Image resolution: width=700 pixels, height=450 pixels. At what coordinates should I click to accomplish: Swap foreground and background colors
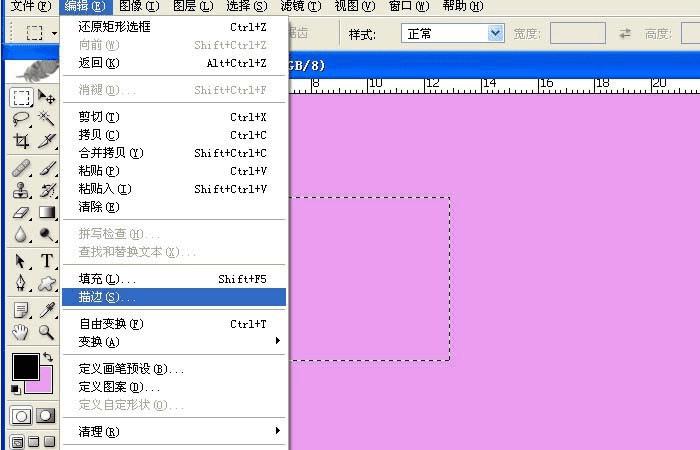(48, 357)
